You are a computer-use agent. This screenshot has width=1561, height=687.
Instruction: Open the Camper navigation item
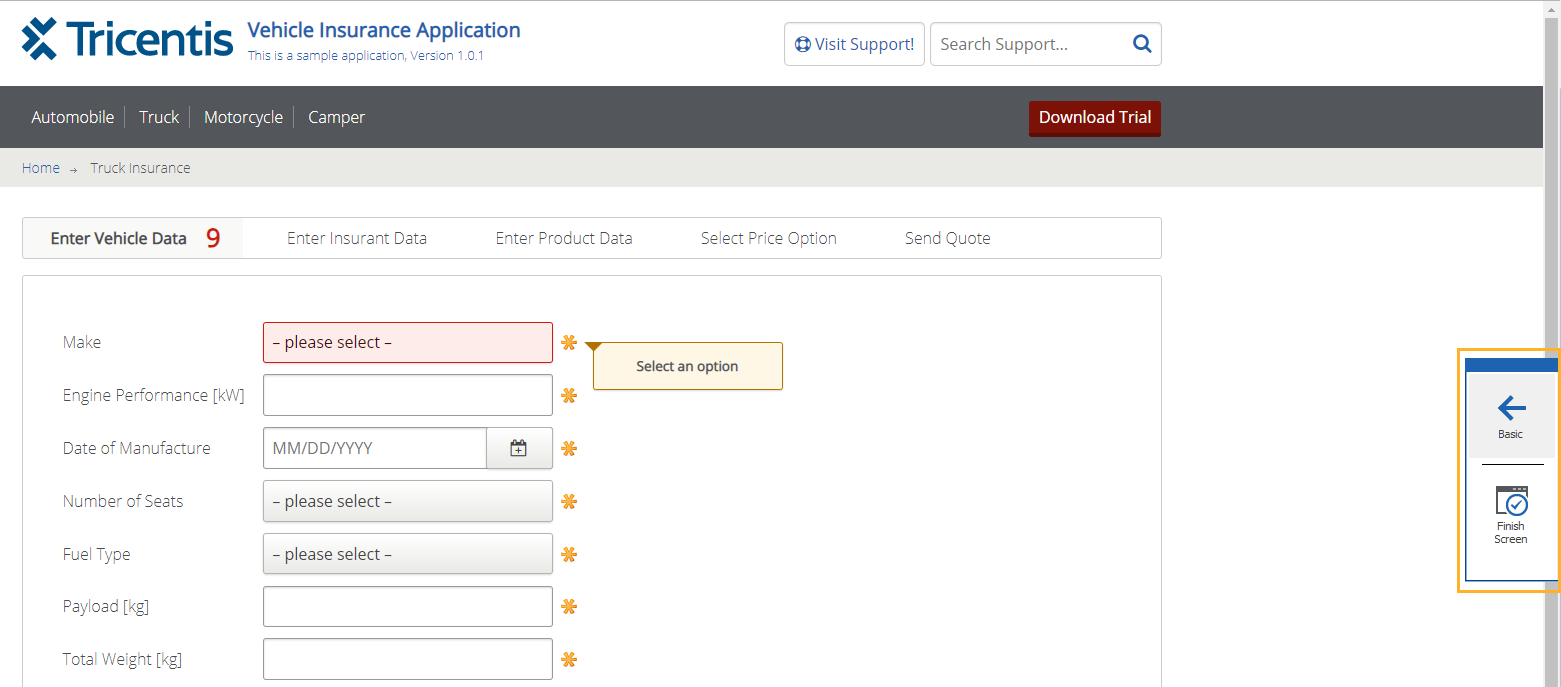(x=336, y=117)
